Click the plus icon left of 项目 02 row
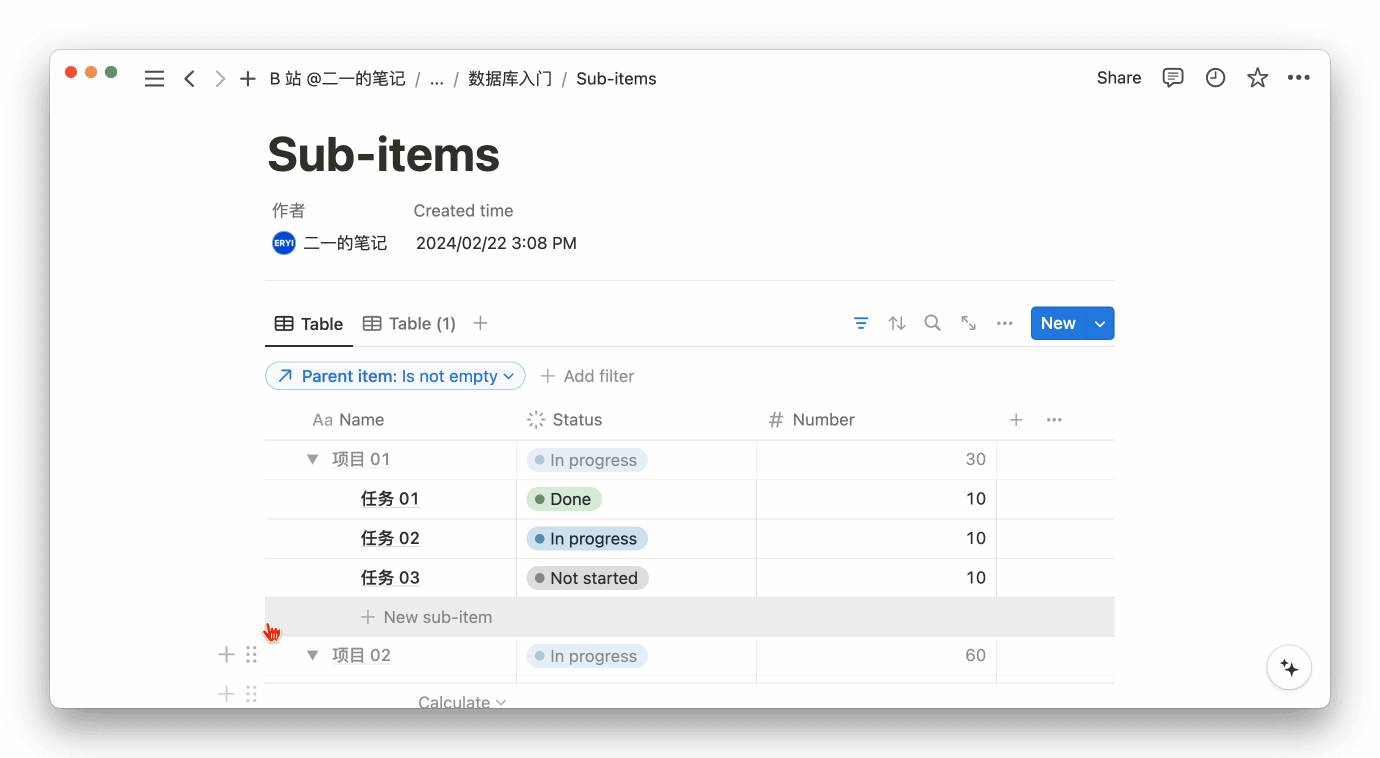Screen dimensions: 1380x758 [227, 655]
